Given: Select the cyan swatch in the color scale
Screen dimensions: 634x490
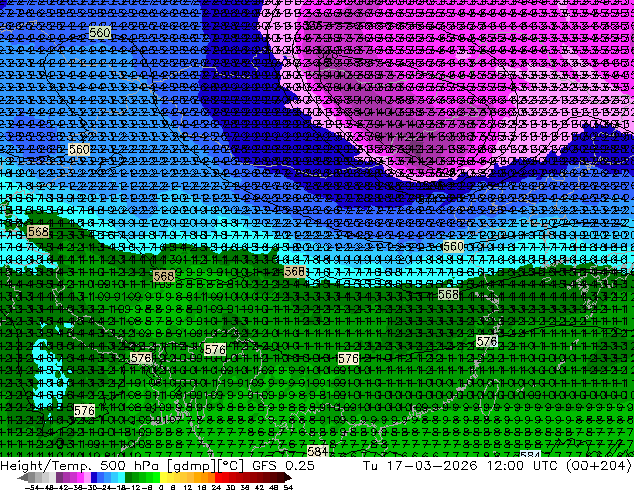Looking at the screenshot, I should 122,477.
